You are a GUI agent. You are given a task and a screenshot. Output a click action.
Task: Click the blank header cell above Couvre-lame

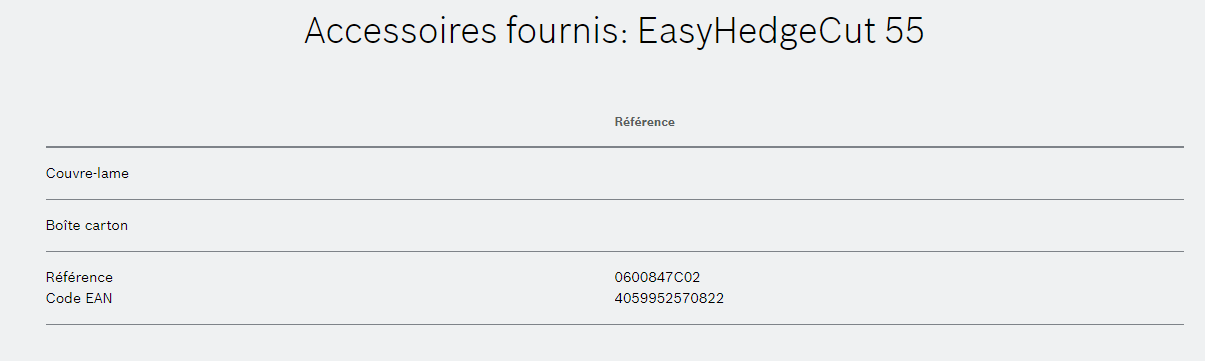coord(329,122)
